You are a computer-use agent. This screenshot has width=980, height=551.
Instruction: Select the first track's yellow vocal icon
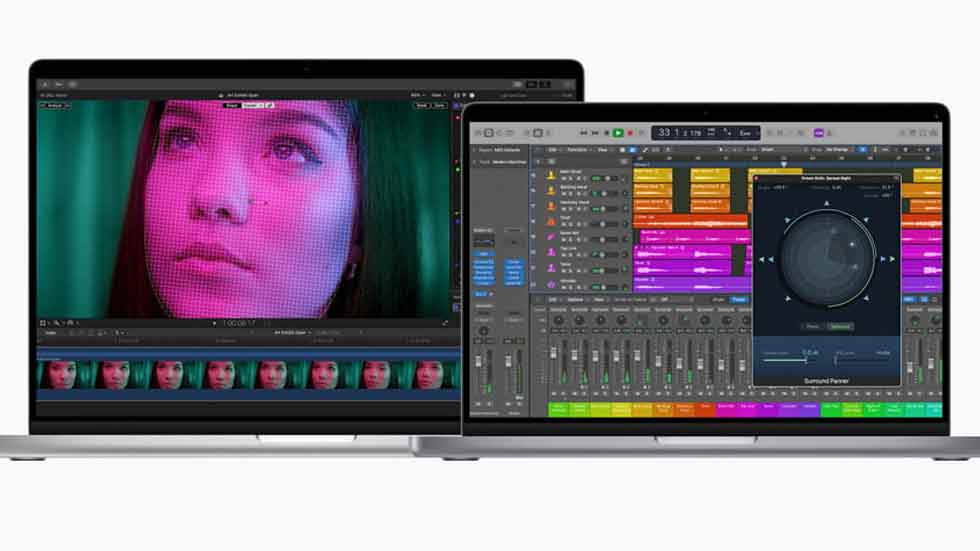click(551, 176)
